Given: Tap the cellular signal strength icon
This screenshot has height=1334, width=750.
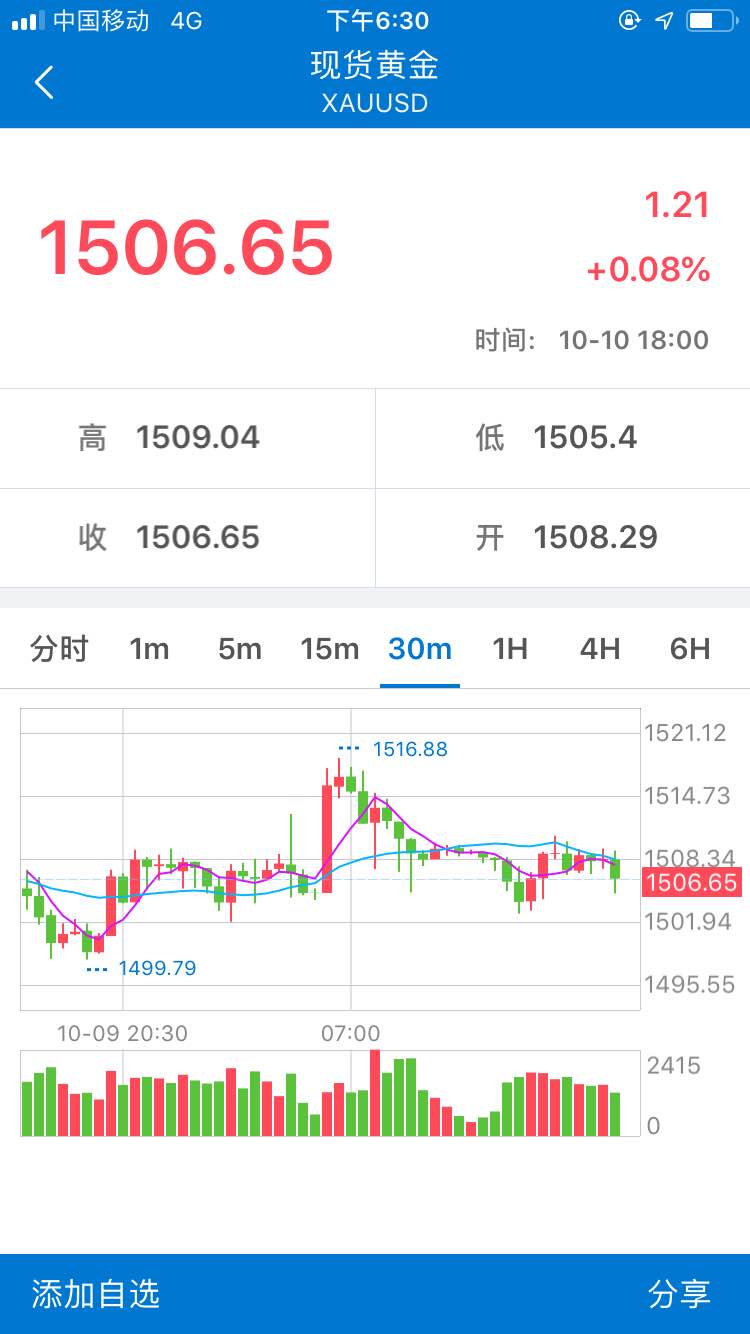Looking at the screenshot, I should 28,20.
